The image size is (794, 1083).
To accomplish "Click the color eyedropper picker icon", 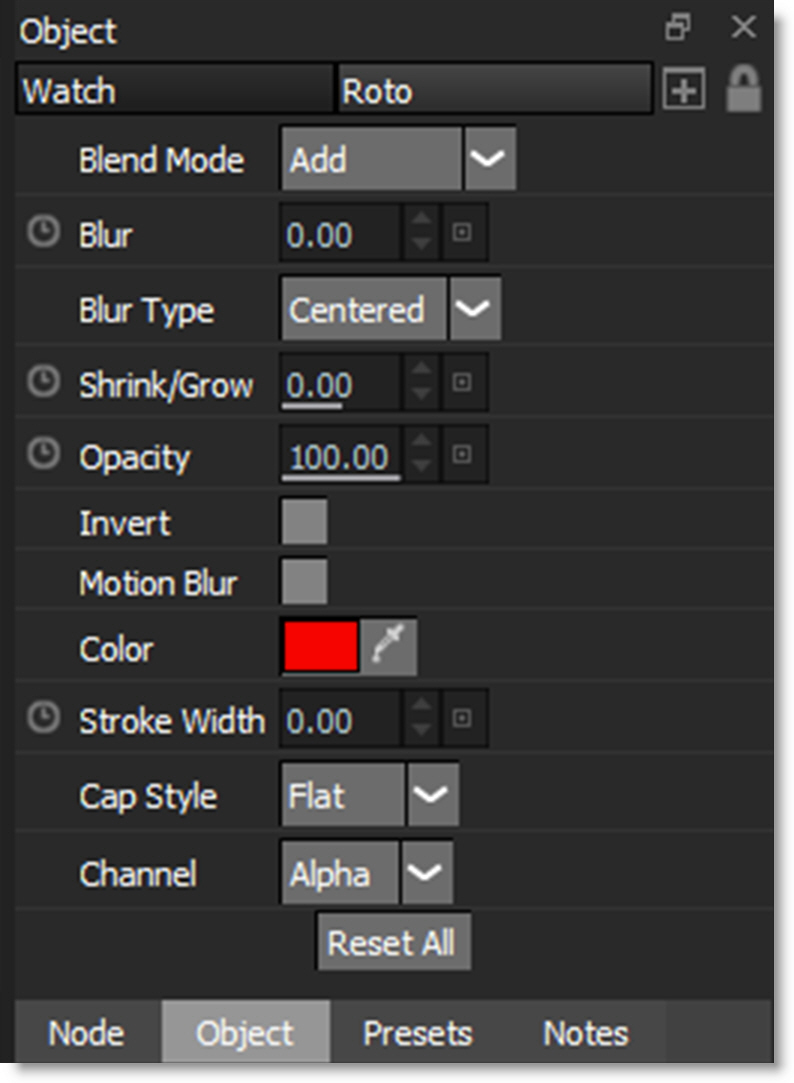I will click(389, 647).
